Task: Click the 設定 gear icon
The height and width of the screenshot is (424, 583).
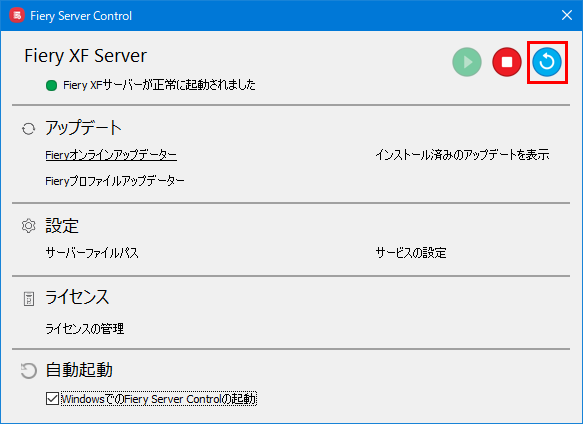Action: pos(29,226)
